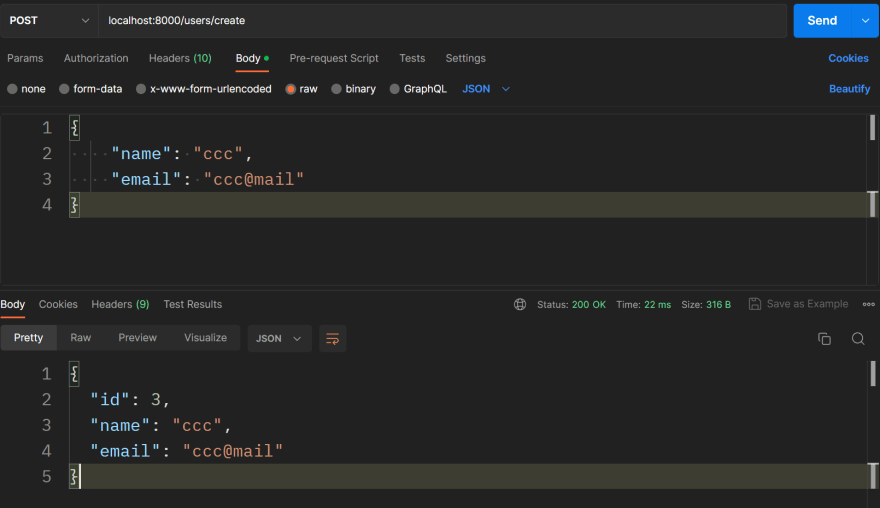This screenshot has width=880, height=508.
Task: Select the request Body tab
Action: (252, 58)
